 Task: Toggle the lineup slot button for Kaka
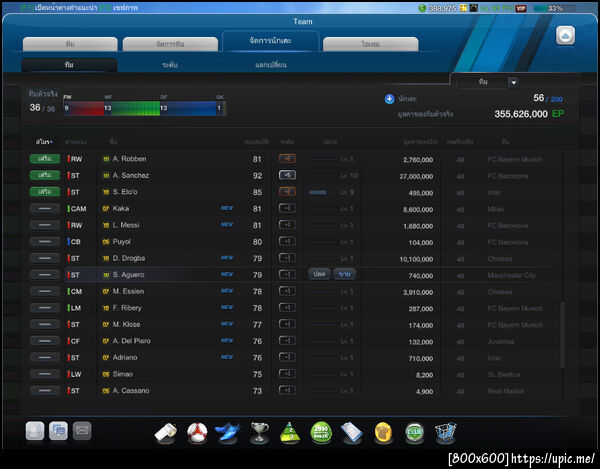[x=45, y=208]
